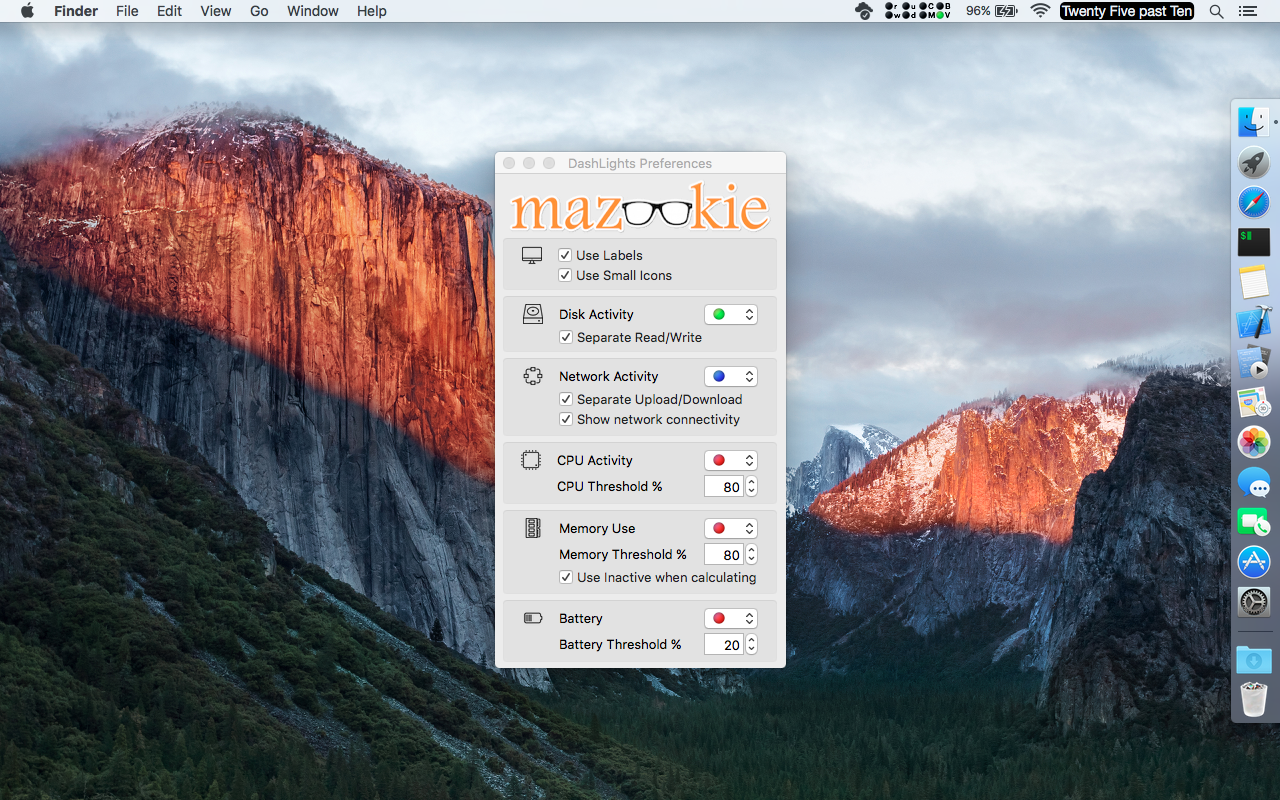Click the Network Activity label
Screen dimensions: 1280x800
pos(608,376)
